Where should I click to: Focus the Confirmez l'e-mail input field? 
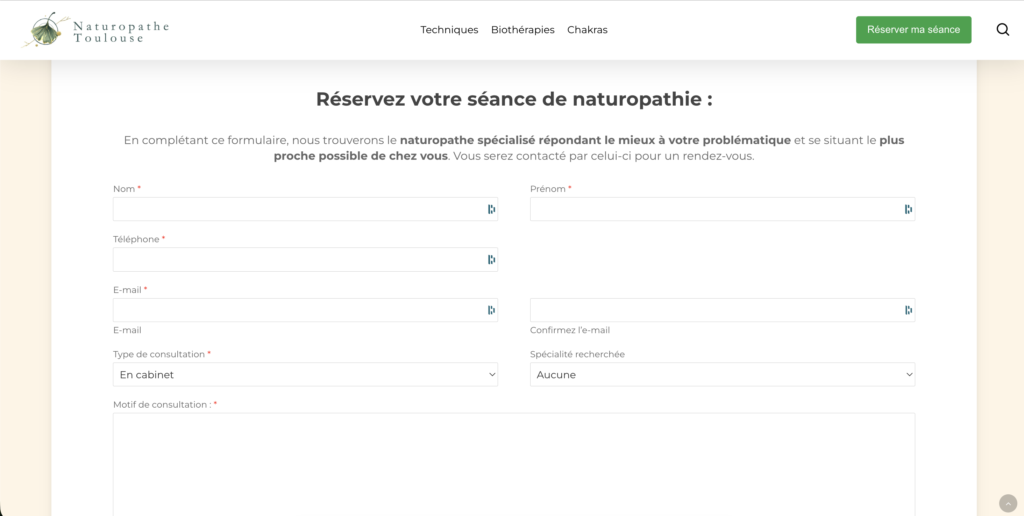[722, 310]
